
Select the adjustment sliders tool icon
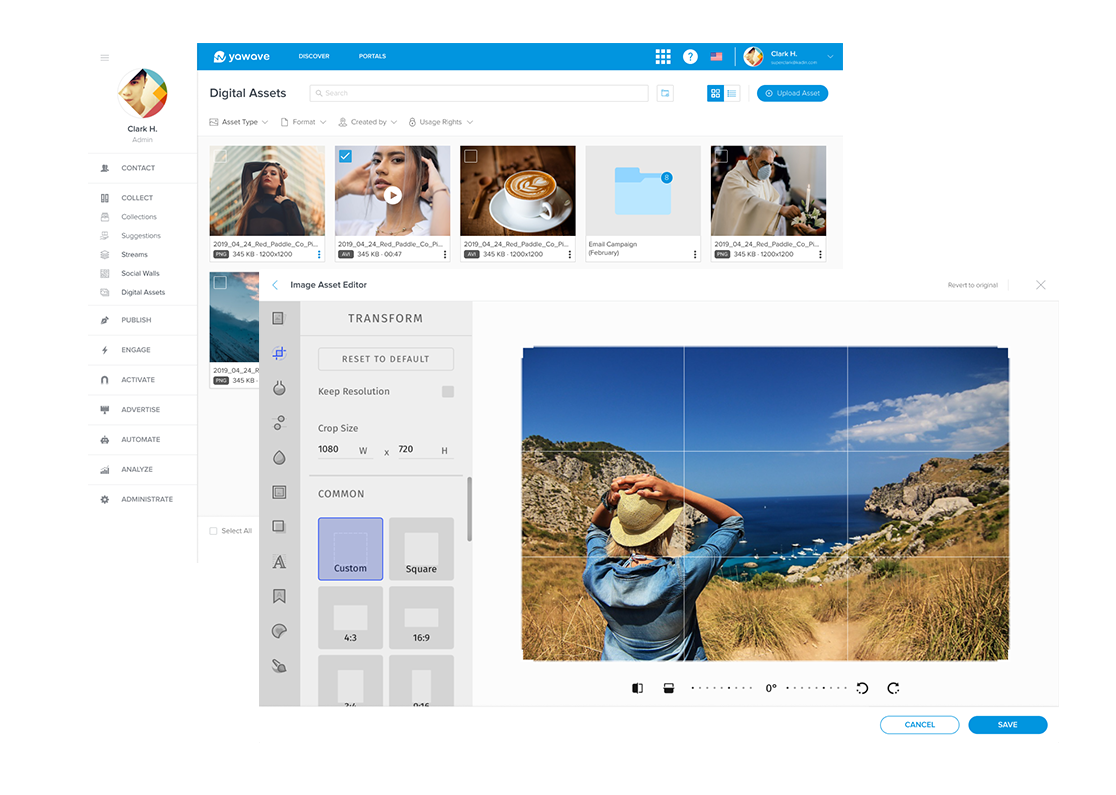click(279, 423)
